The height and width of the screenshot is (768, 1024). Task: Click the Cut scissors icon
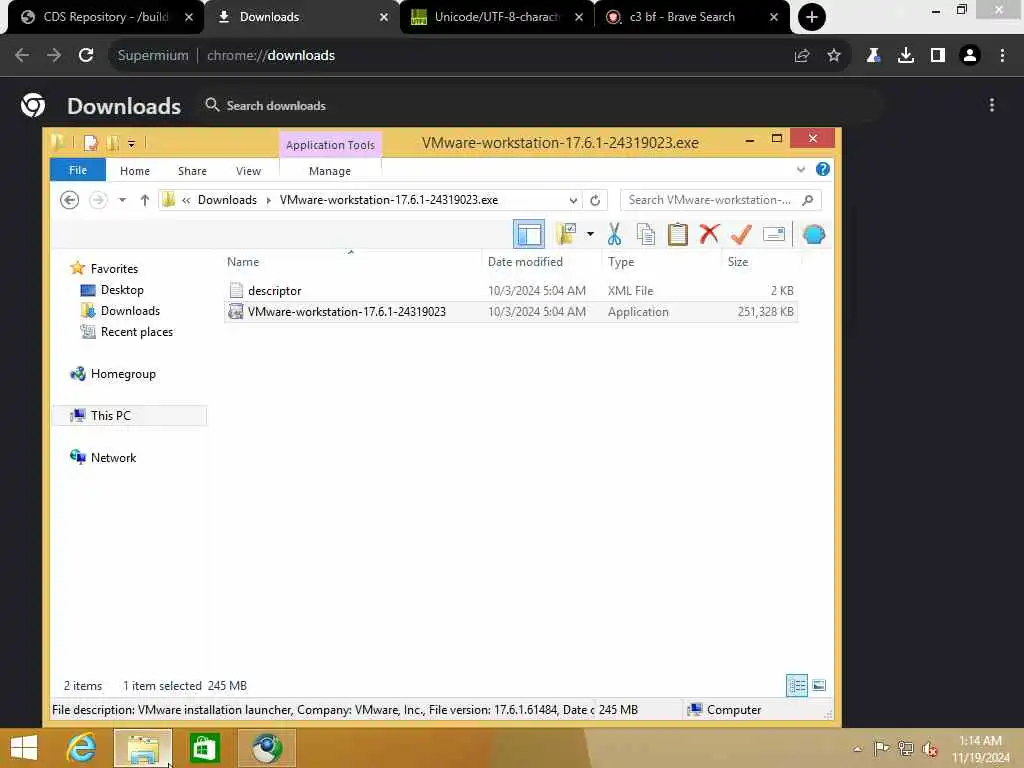tap(614, 234)
